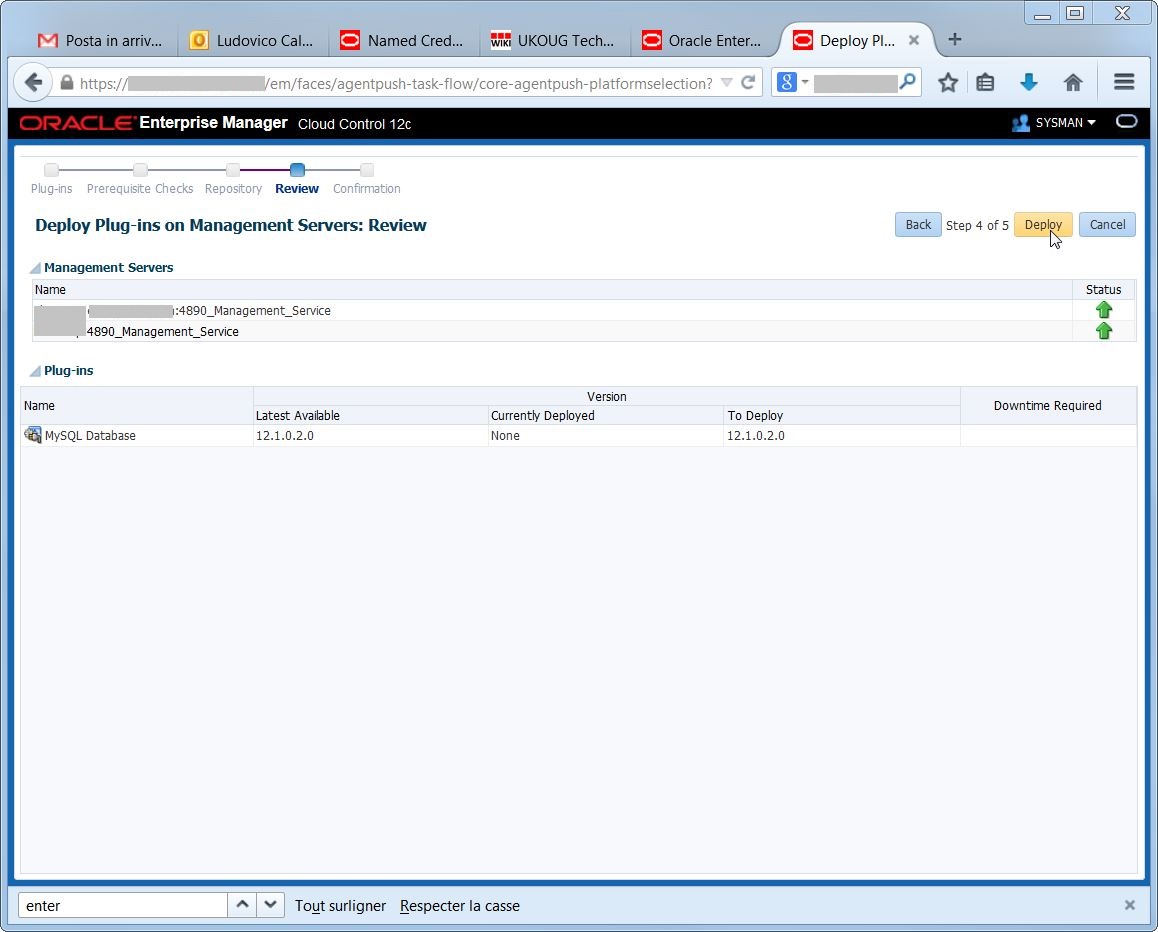
Task: Find previous match with up arrow
Action: 241,905
